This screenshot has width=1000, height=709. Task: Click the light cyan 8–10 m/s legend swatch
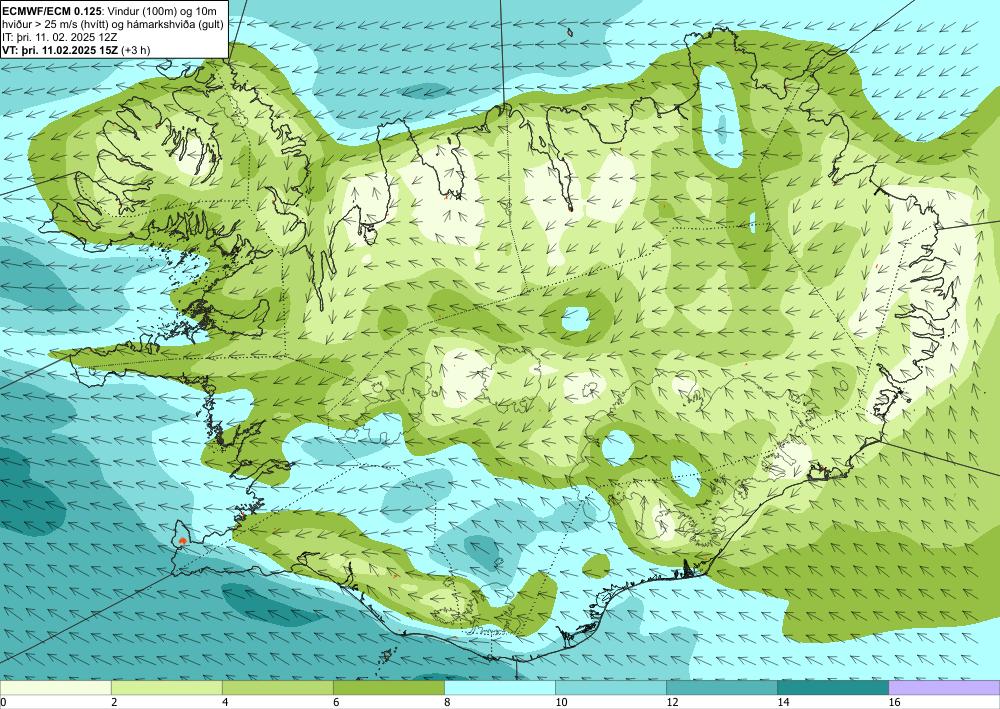pyautogui.click(x=499, y=687)
